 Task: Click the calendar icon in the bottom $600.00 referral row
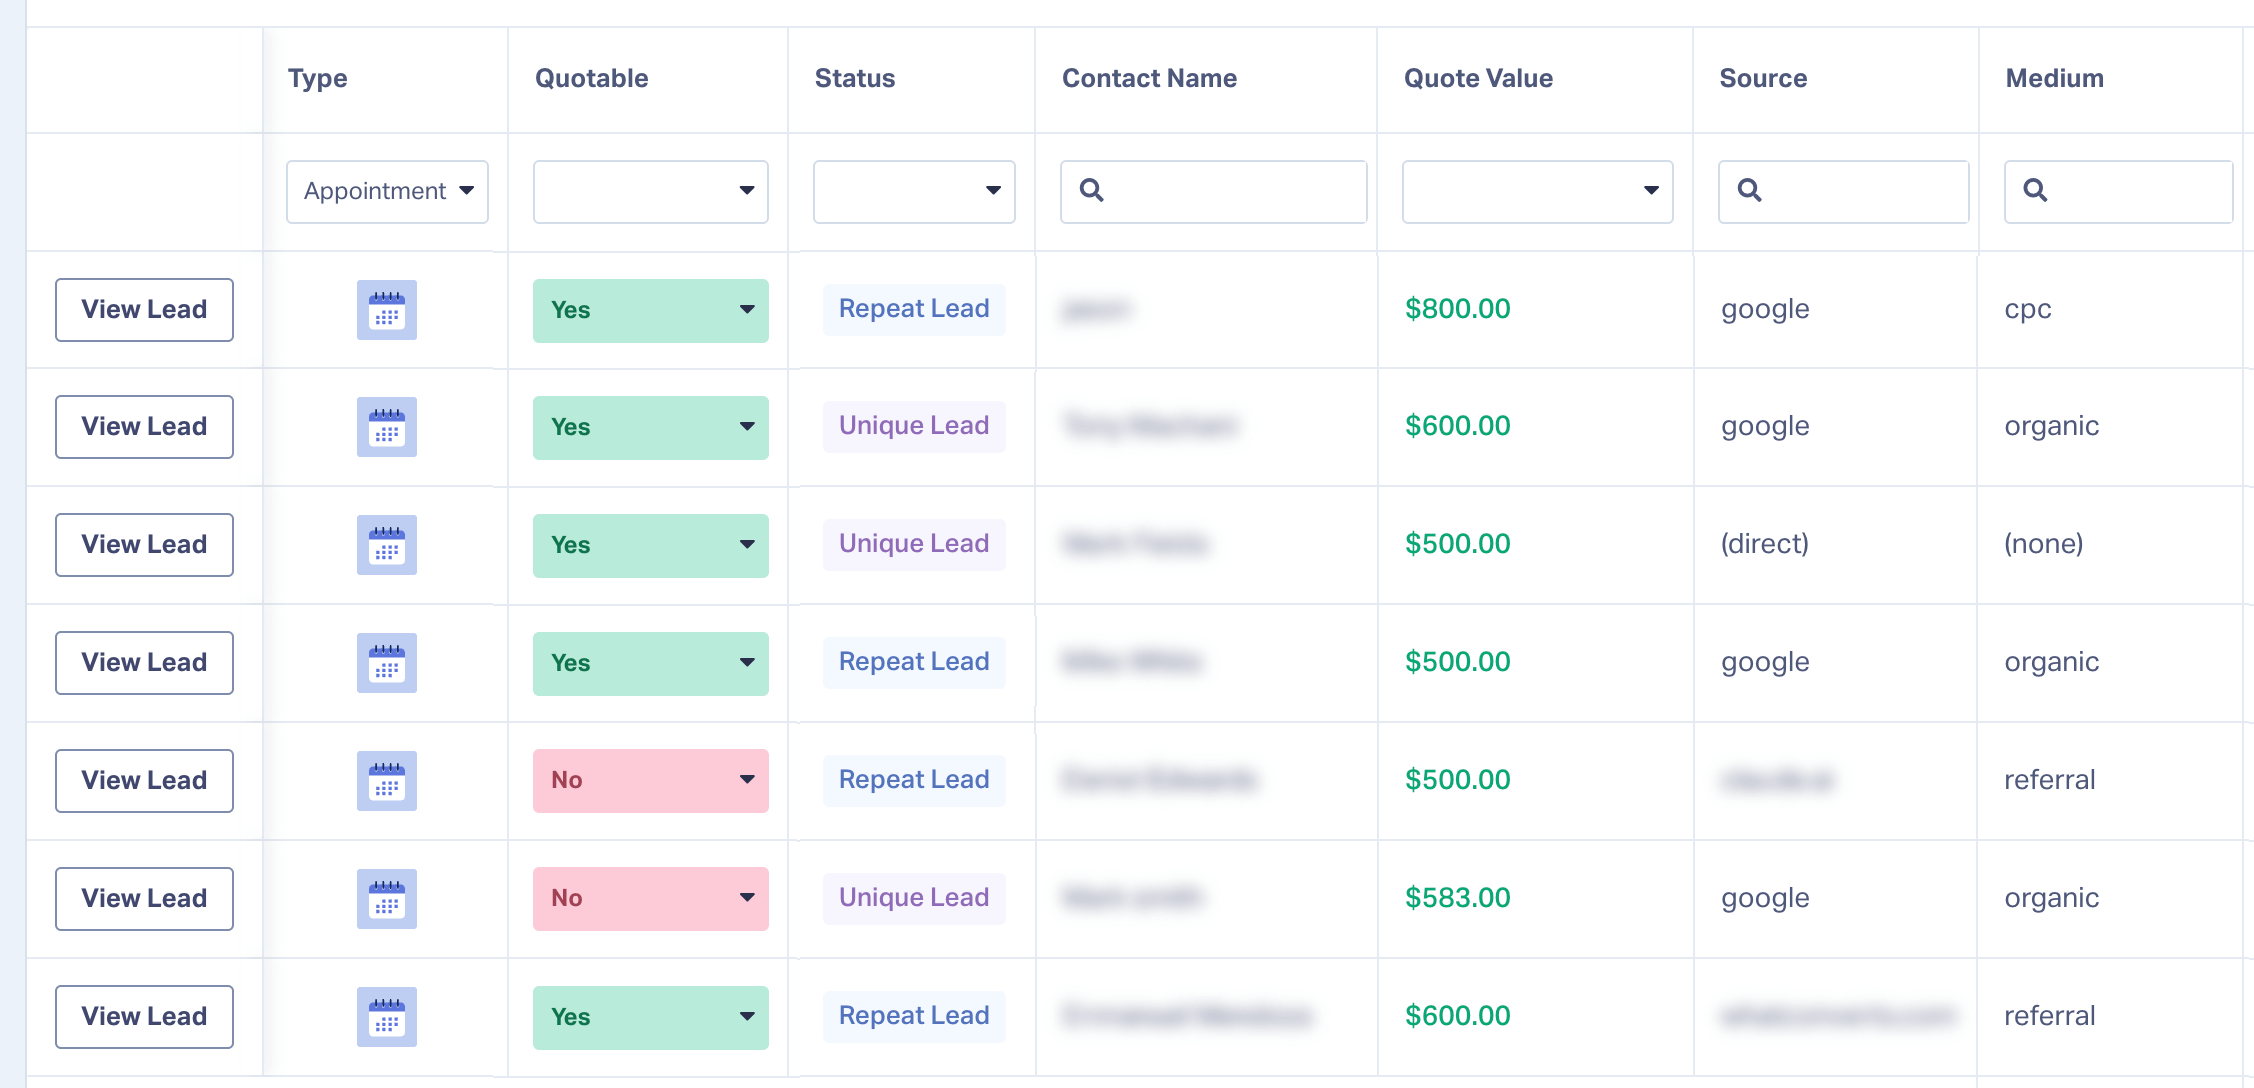[386, 1016]
